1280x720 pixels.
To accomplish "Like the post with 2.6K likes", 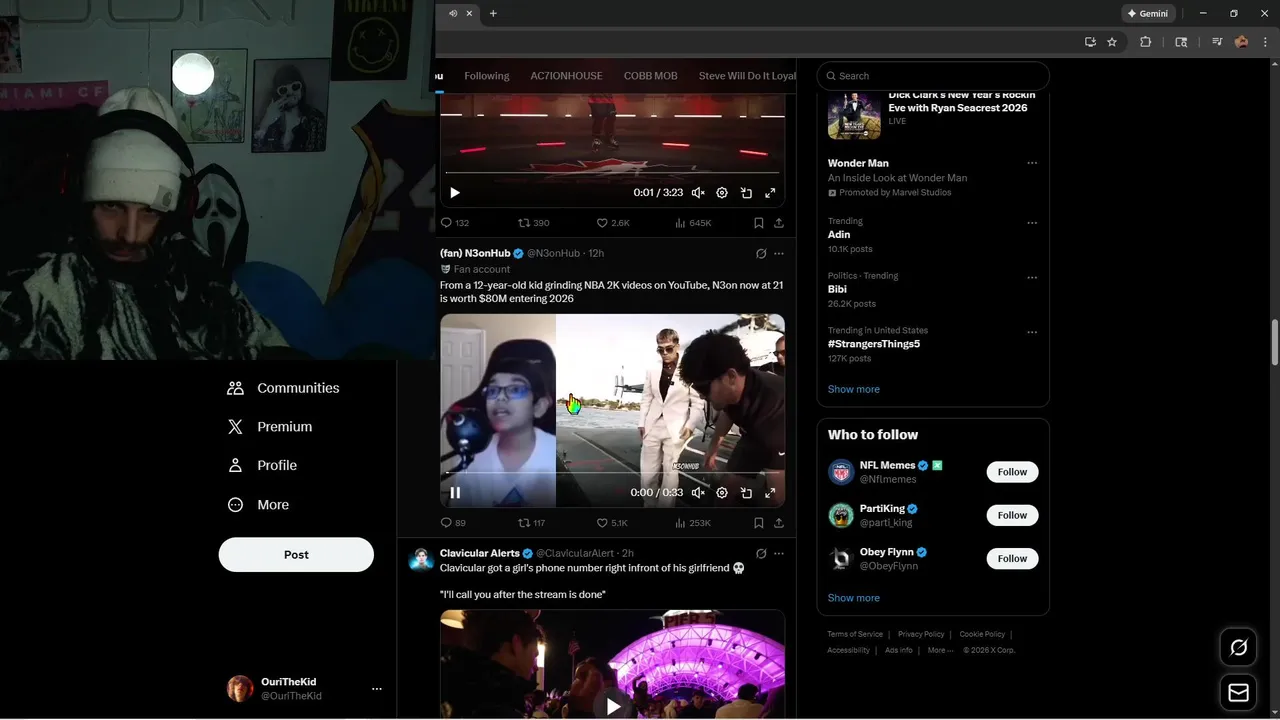I will coord(613,223).
